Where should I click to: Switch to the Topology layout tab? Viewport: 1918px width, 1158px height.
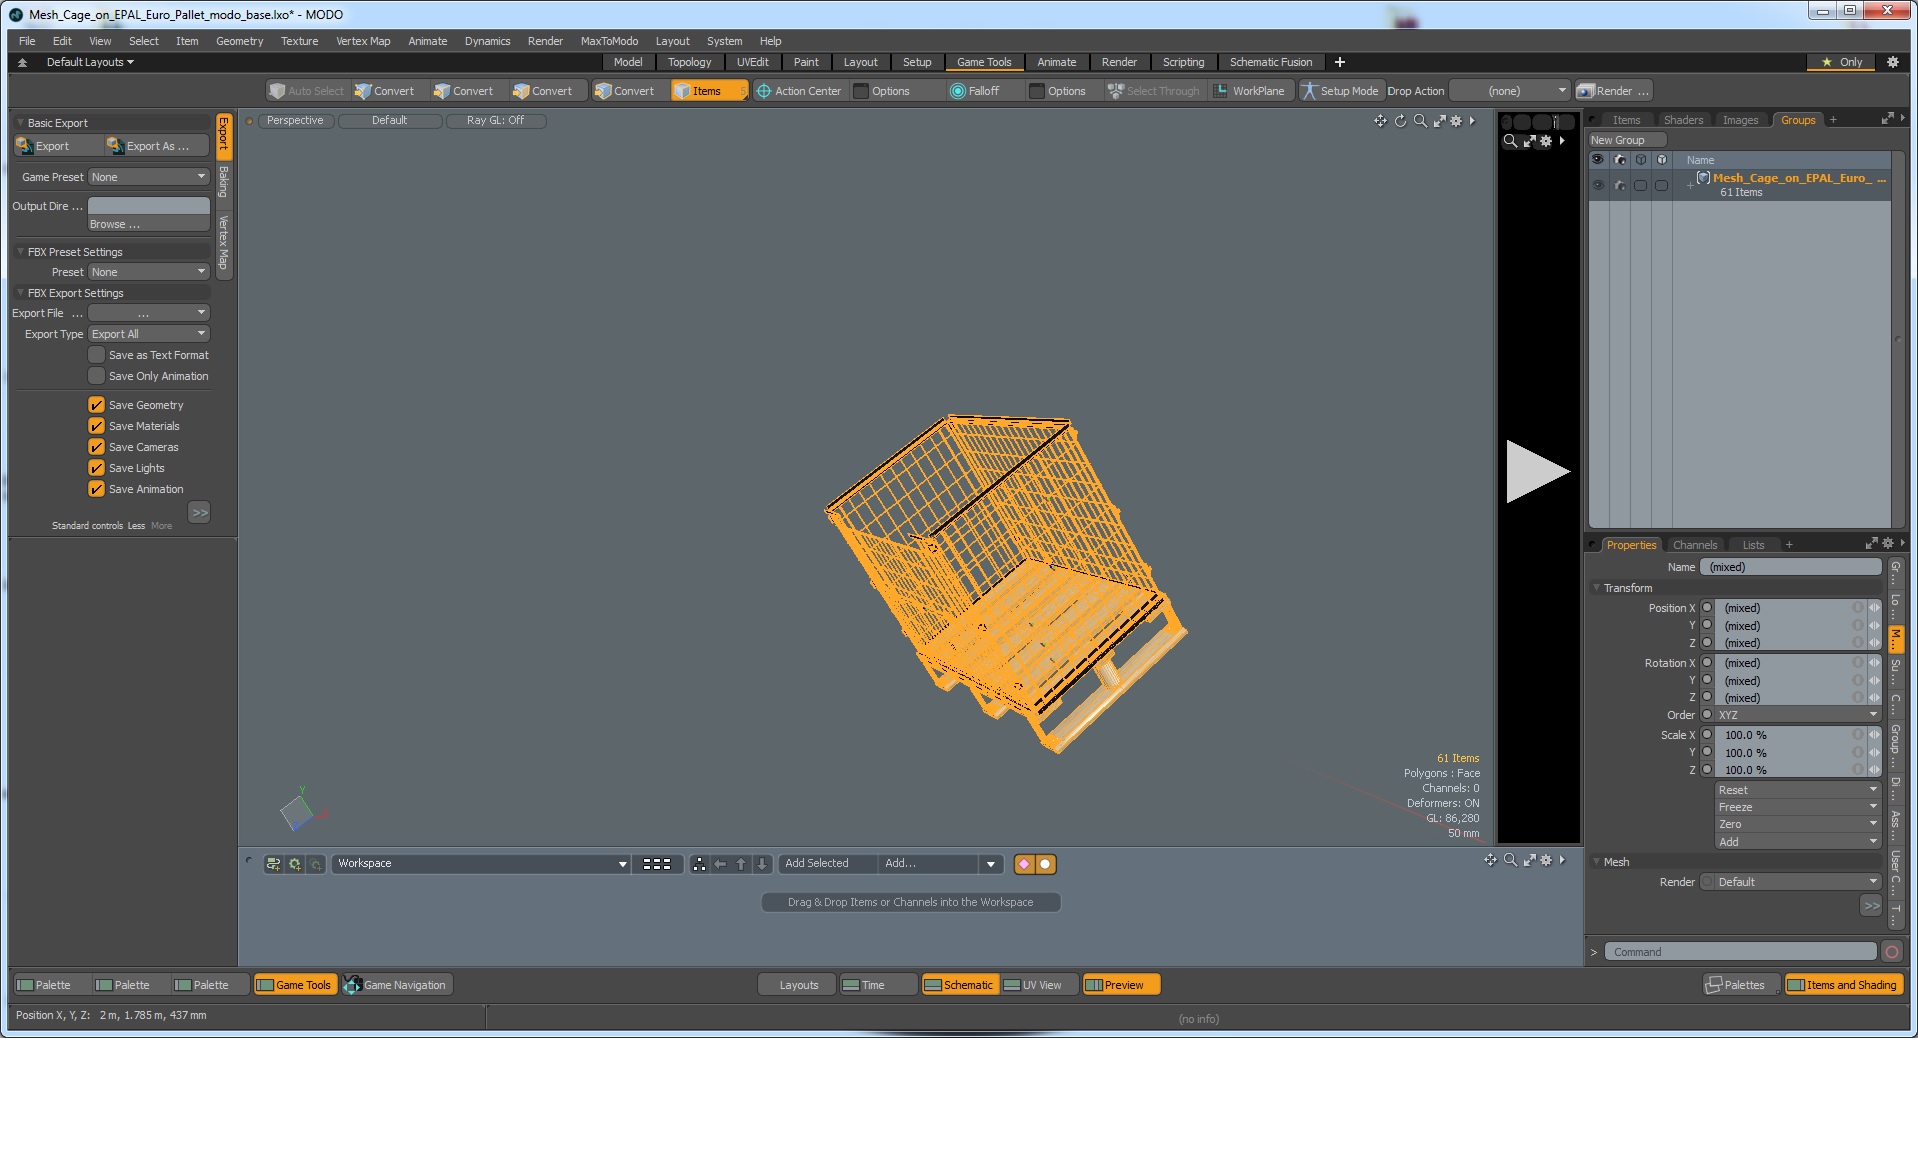pyautogui.click(x=689, y=62)
